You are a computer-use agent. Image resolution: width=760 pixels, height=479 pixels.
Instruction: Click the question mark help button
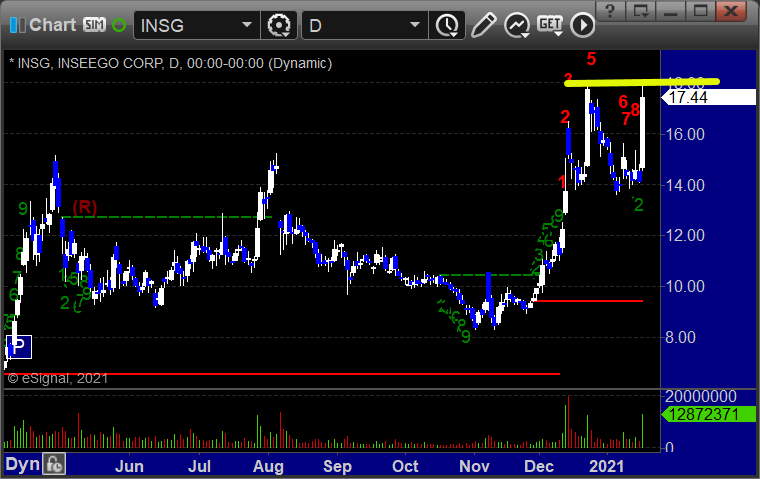click(610, 10)
